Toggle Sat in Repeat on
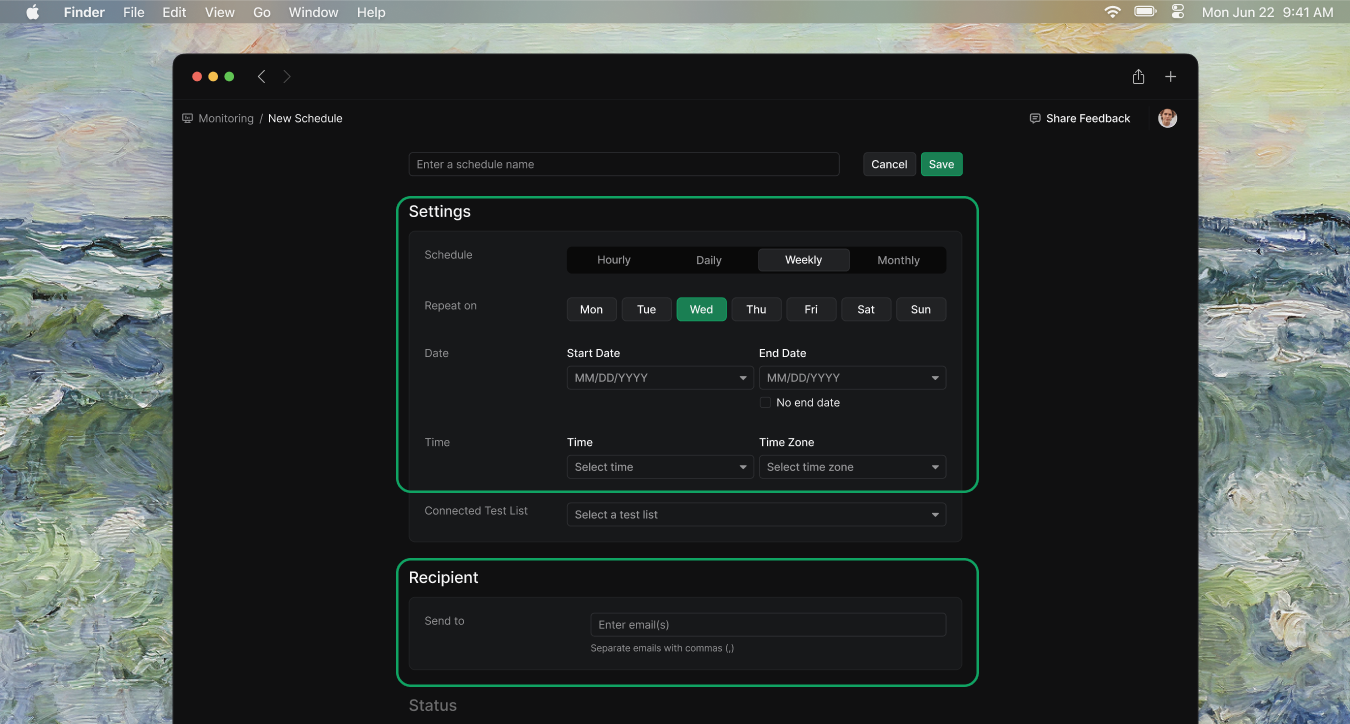Screen dimensions: 1350x724 pyautogui.click(x=866, y=309)
